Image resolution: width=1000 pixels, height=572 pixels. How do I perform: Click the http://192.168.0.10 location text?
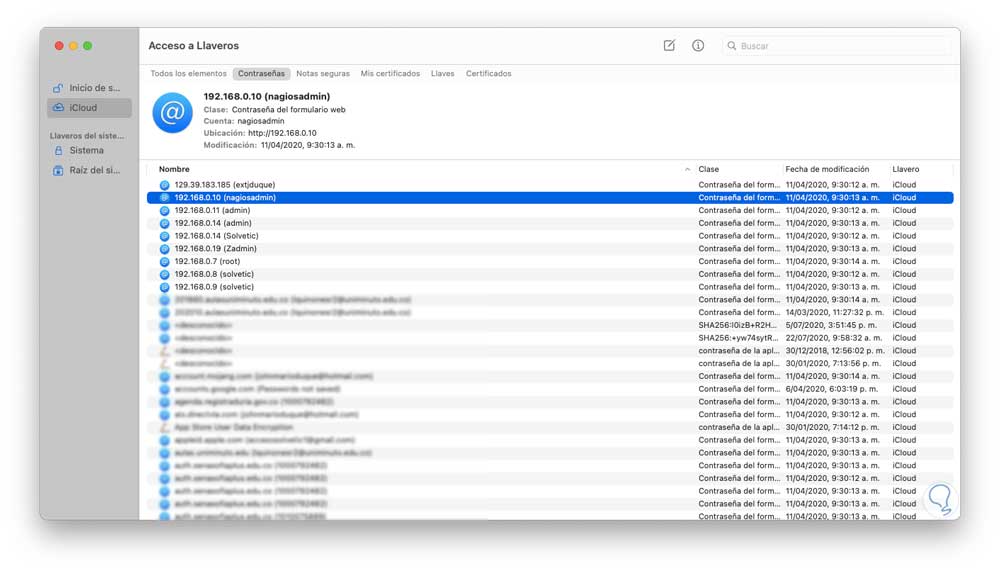[x=282, y=133]
